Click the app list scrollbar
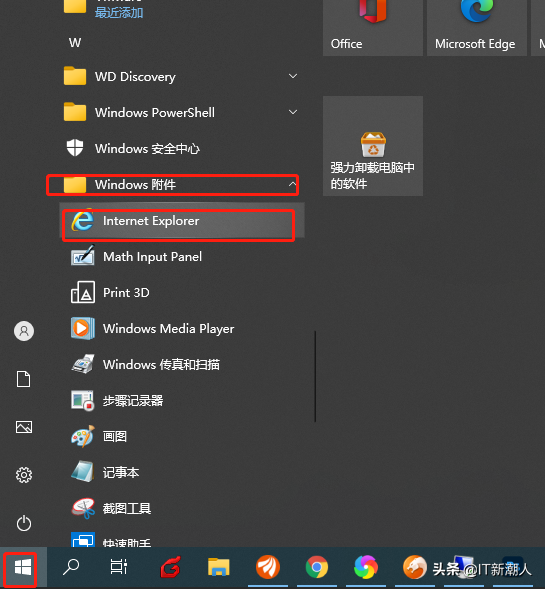The image size is (545, 589). (x=315, y=376)
